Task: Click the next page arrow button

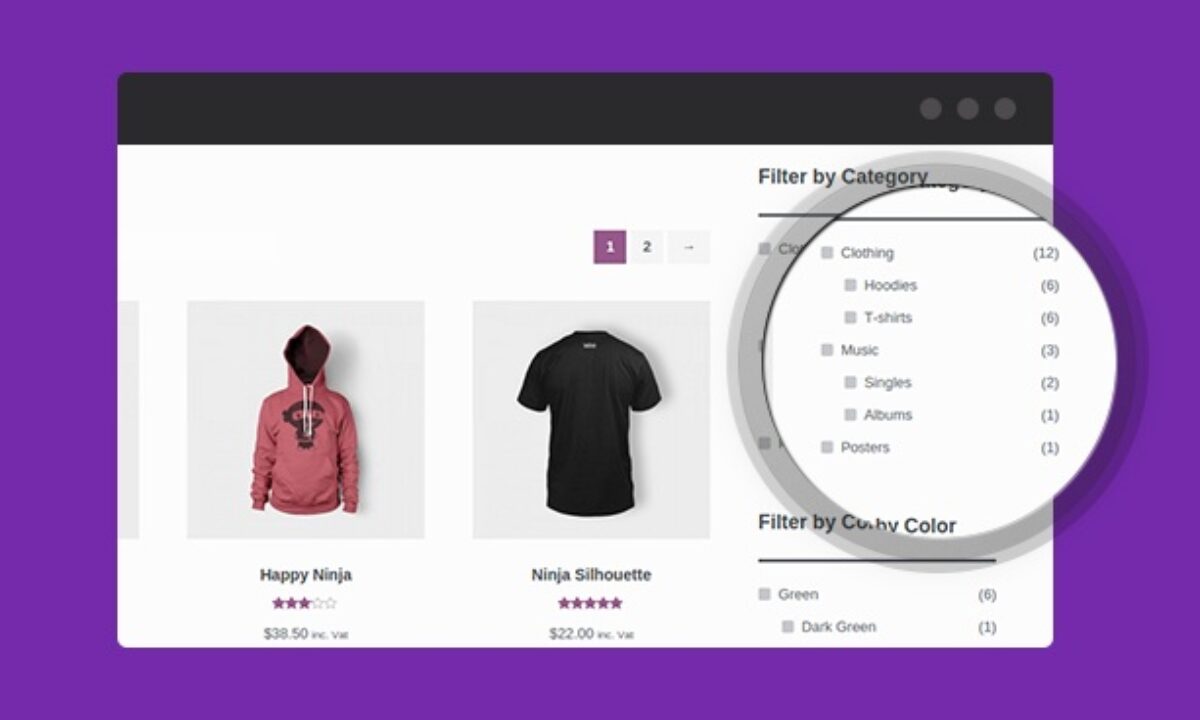Action: [x=688, y=247]
